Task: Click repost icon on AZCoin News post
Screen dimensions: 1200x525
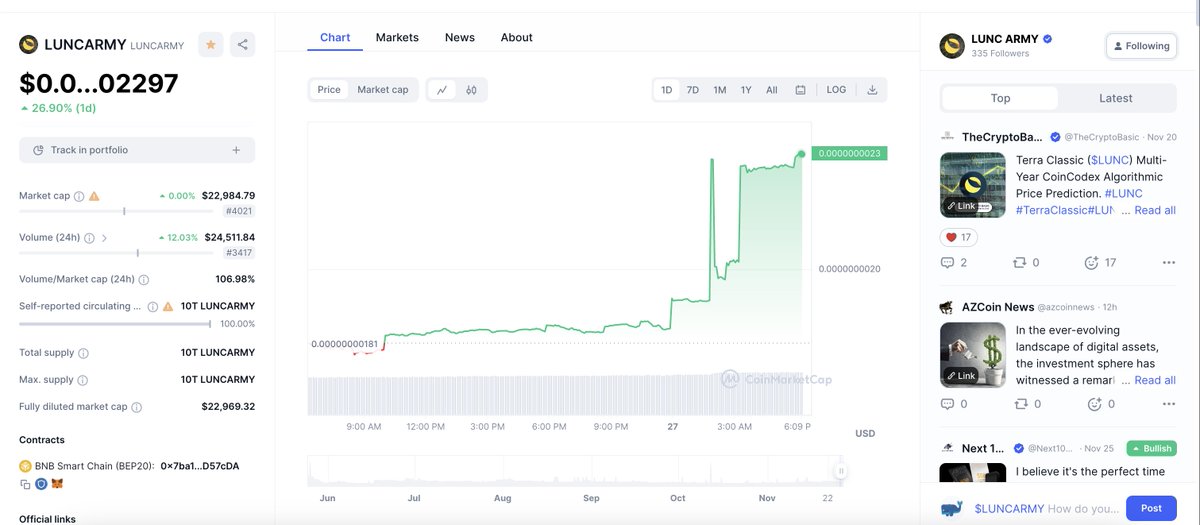Action: coord(1019,404)
